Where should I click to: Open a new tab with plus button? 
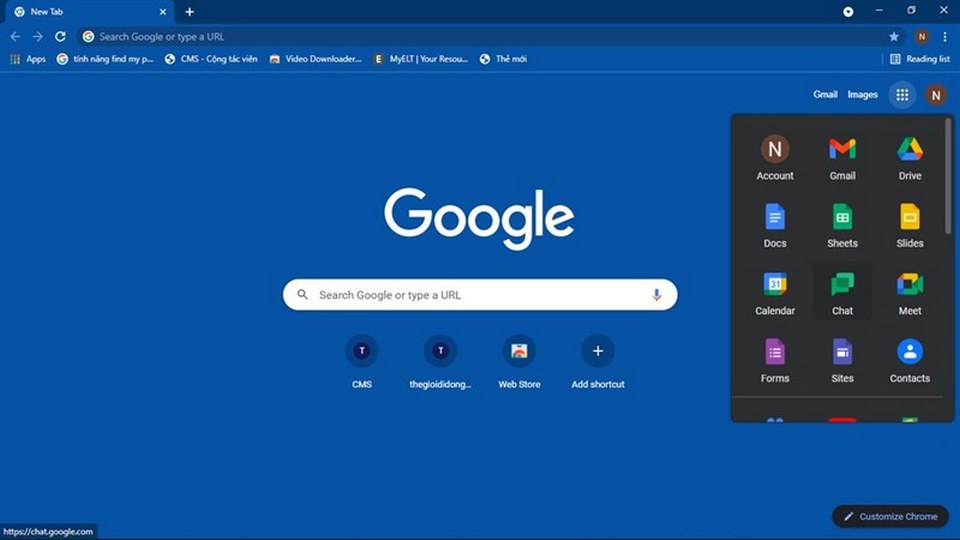190,12
